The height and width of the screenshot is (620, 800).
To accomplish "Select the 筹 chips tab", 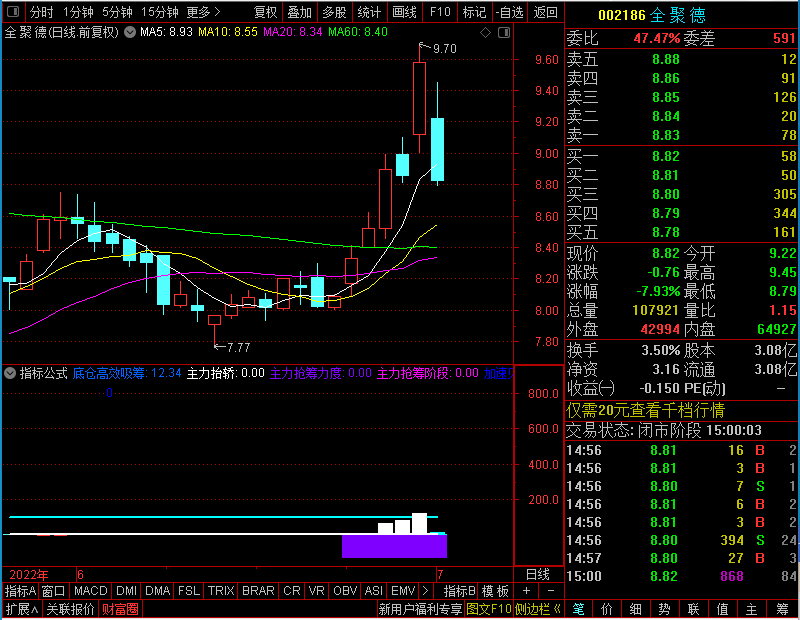I will pyautogui.click(x=782, y=609).
